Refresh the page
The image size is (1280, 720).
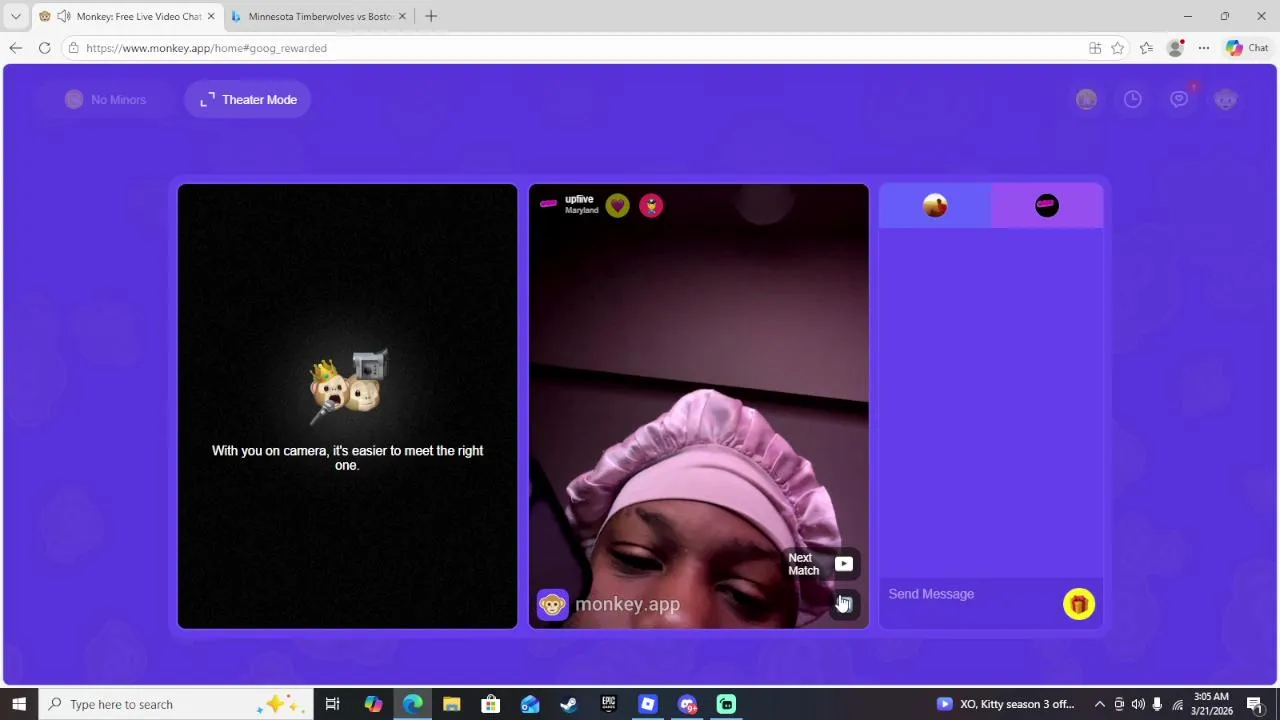click(44, 48)
